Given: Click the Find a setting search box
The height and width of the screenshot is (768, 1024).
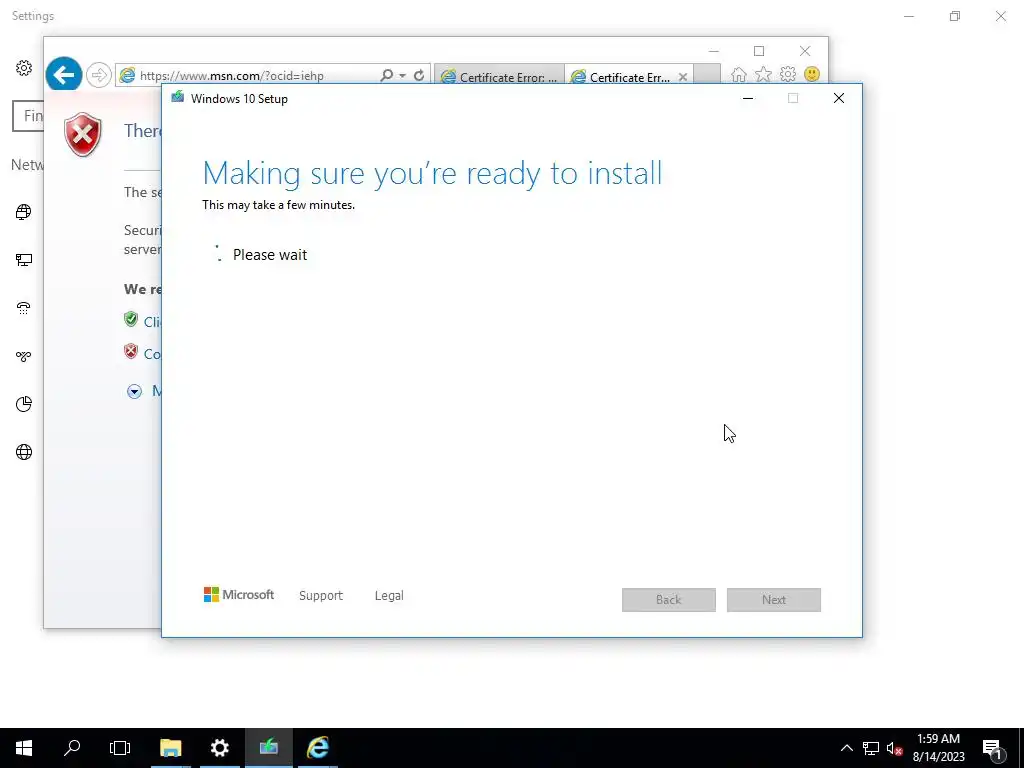Looking at the screenshot, I should point(28,116).
